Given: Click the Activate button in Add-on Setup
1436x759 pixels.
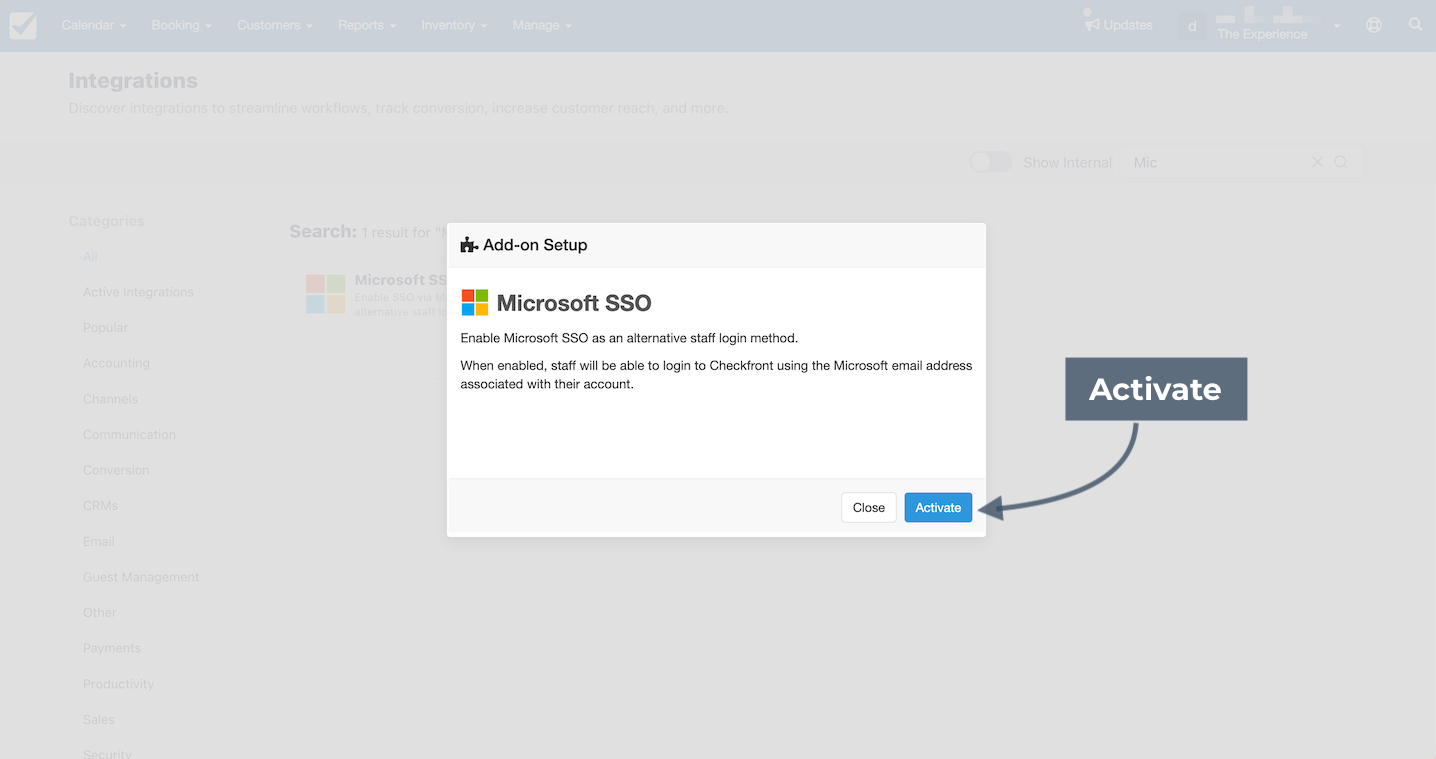Looking at the screenshot, I should click(x=938, y=507).
